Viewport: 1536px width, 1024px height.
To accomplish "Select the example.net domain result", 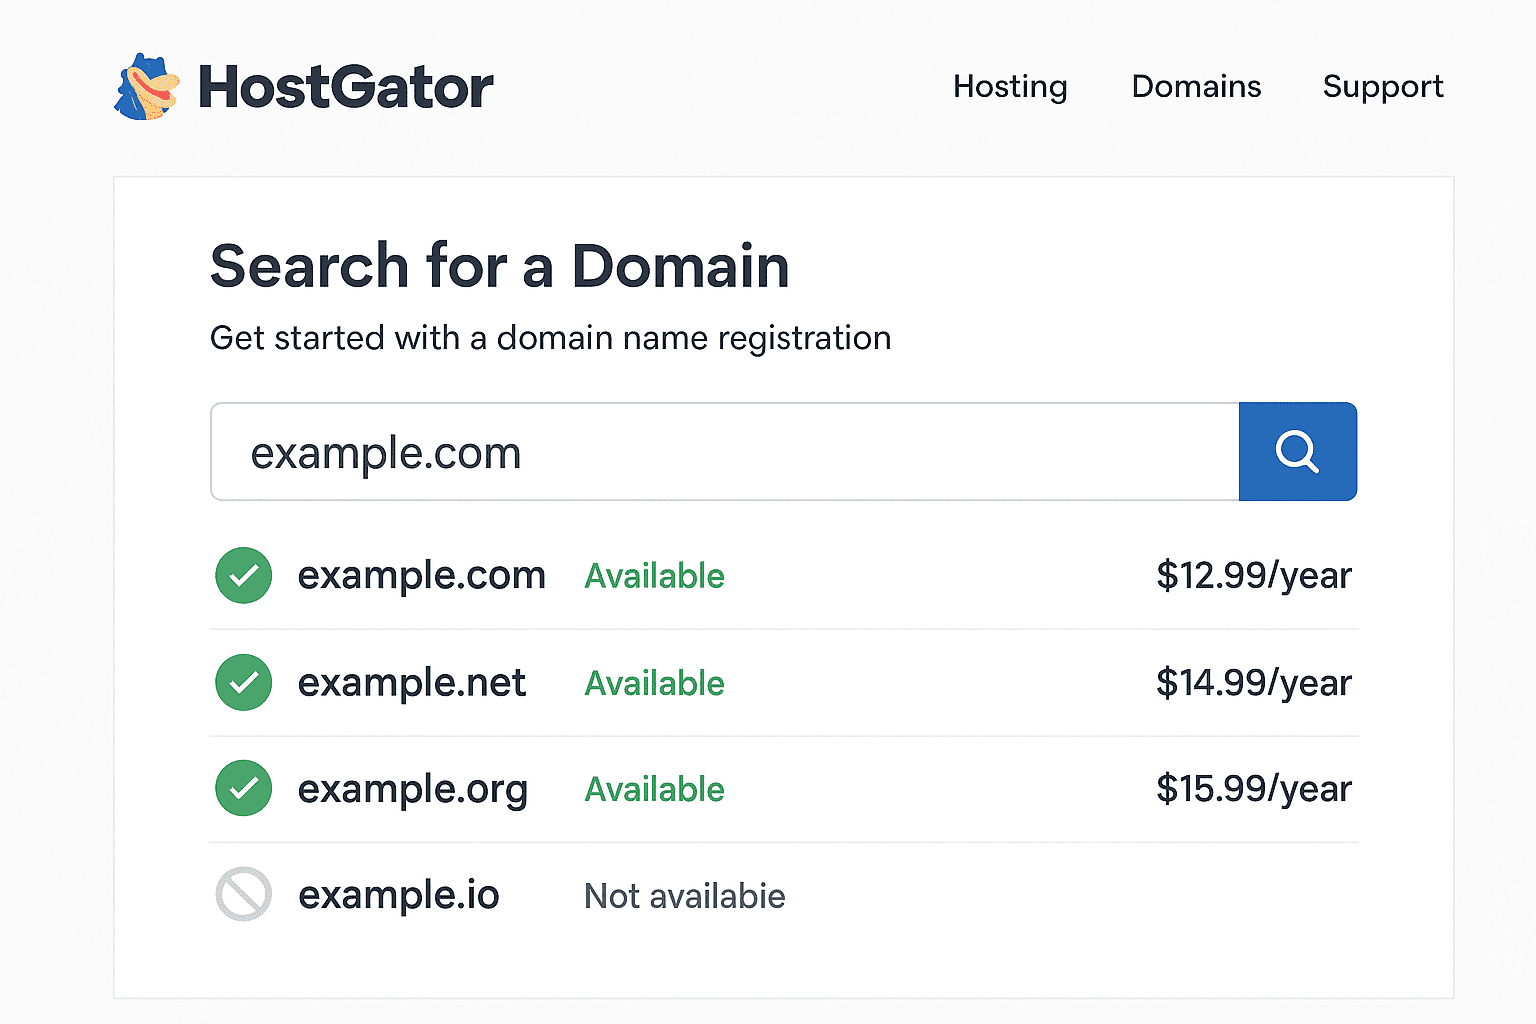I will pos(411,683).
